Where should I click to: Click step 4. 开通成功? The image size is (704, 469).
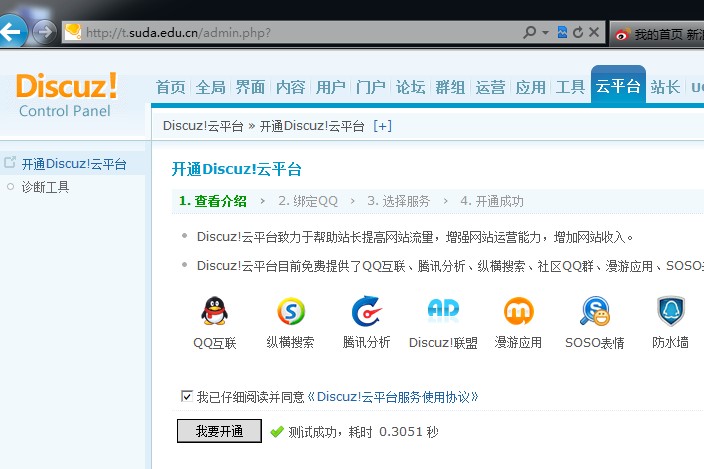pos(492,201)
